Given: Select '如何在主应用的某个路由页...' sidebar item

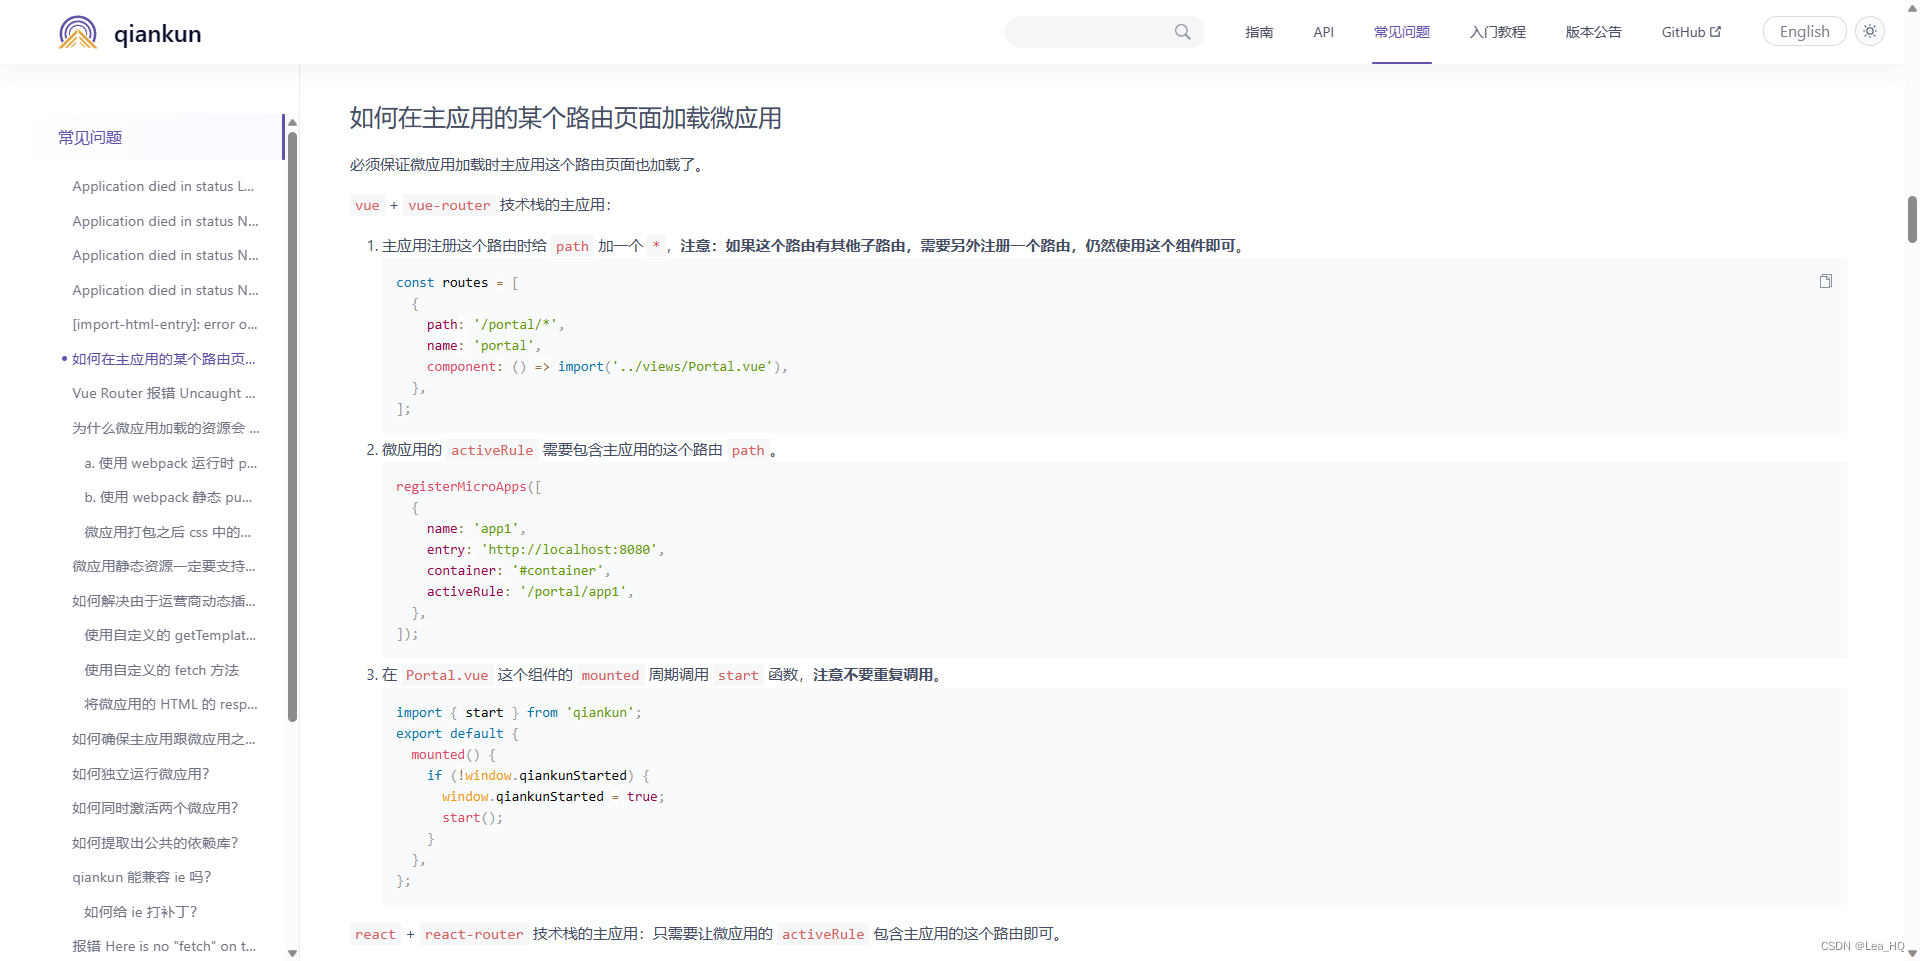Looking at the screenshot, I should click(164, 359).
